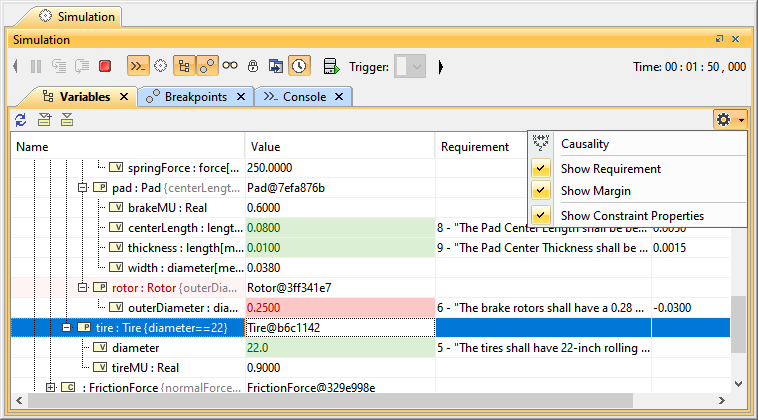This screenshot has height=420, width=758.
Task: Switch to the Console tab
Action: [x=297, y=97]
